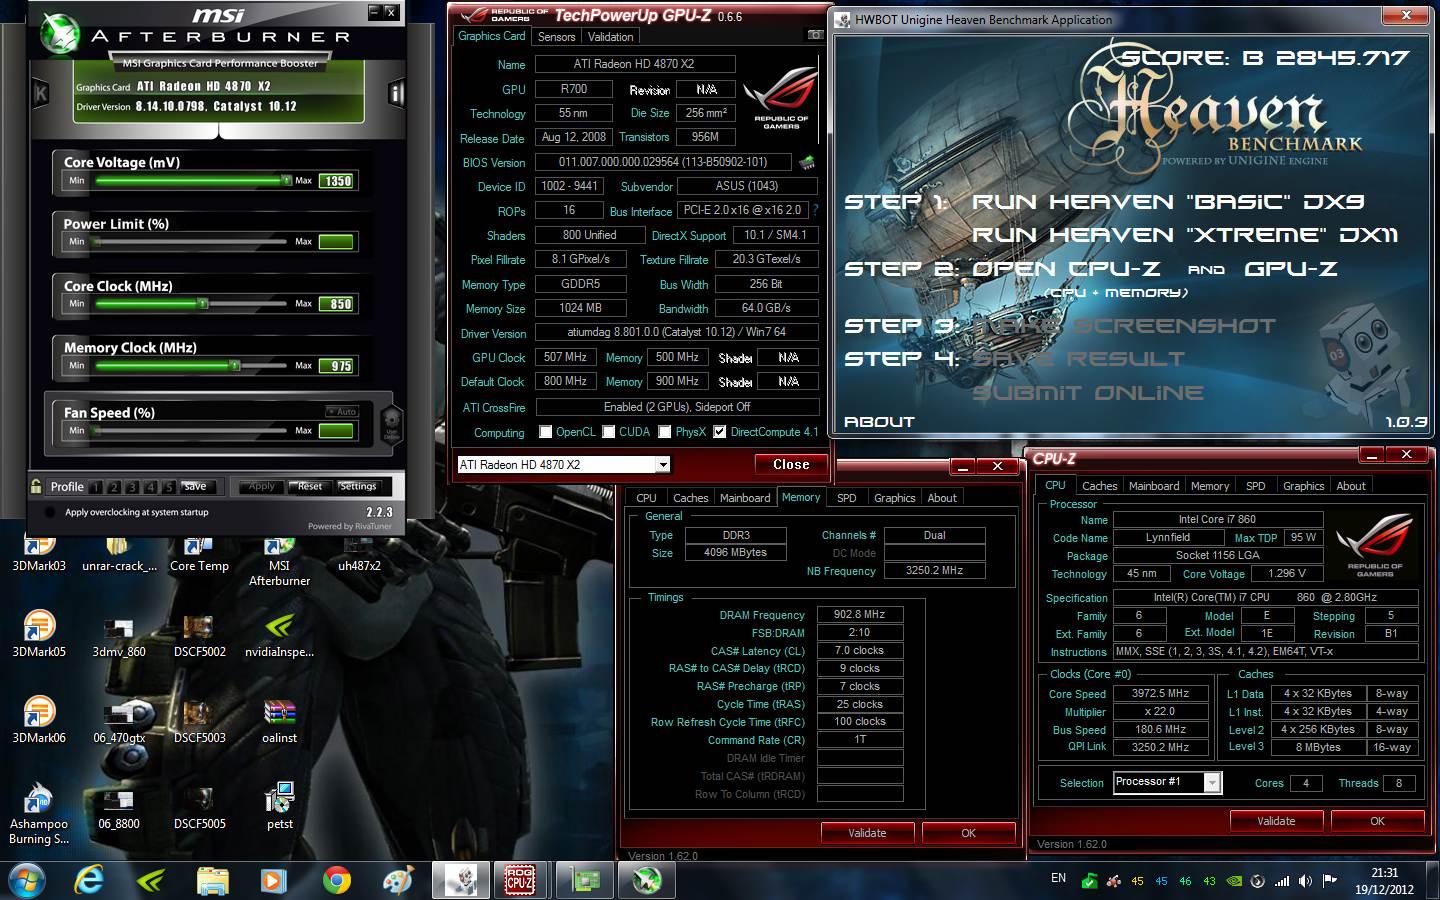Screen dimensions: 1440x900
Task: Click the Afterburner Reset button
Action: [x=310, y=486]
